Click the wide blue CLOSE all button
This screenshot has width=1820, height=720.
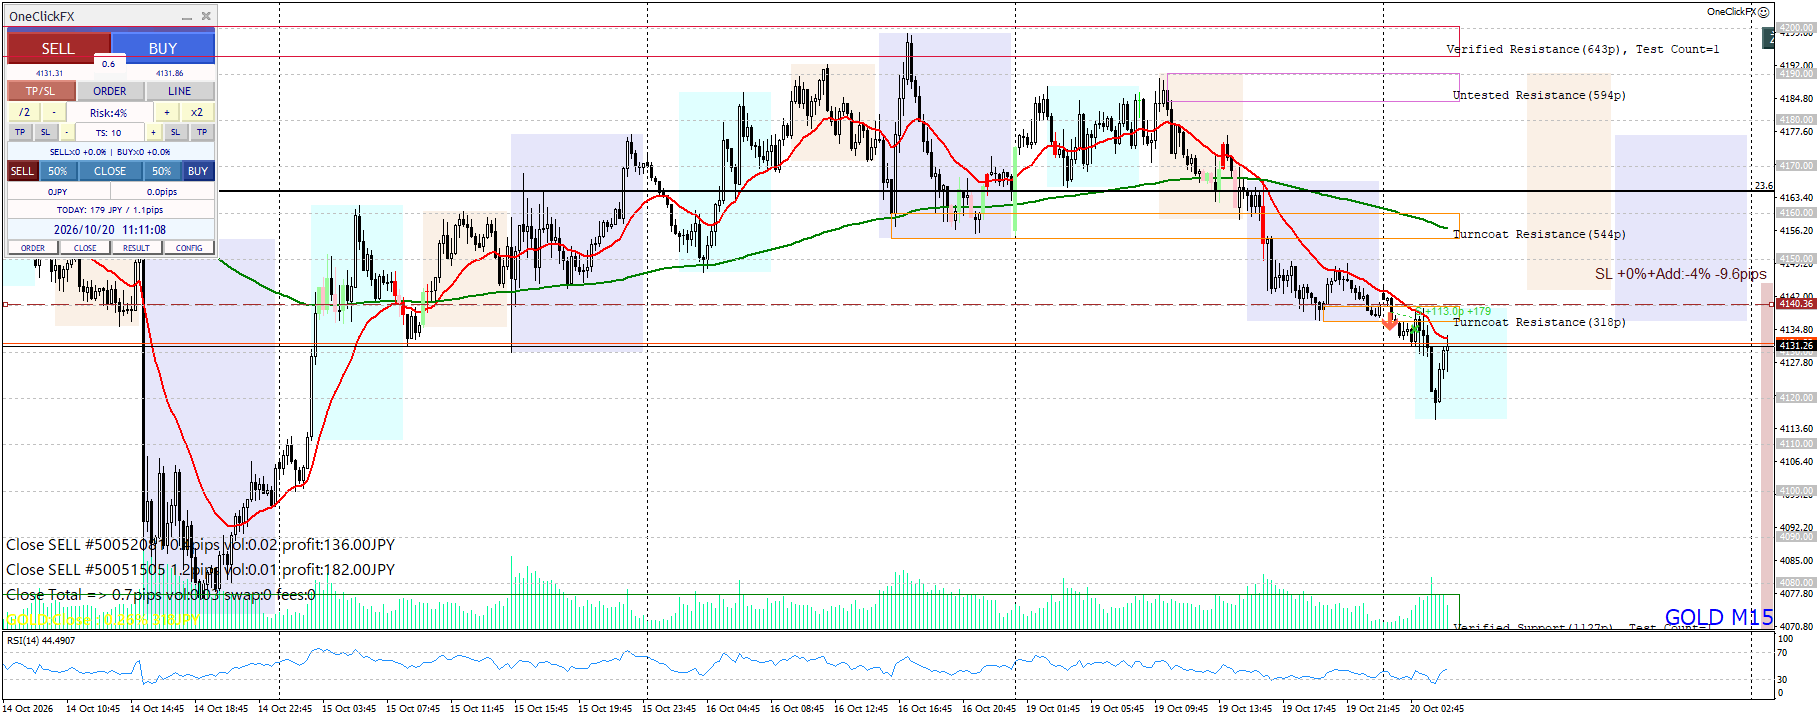point(110,171)
